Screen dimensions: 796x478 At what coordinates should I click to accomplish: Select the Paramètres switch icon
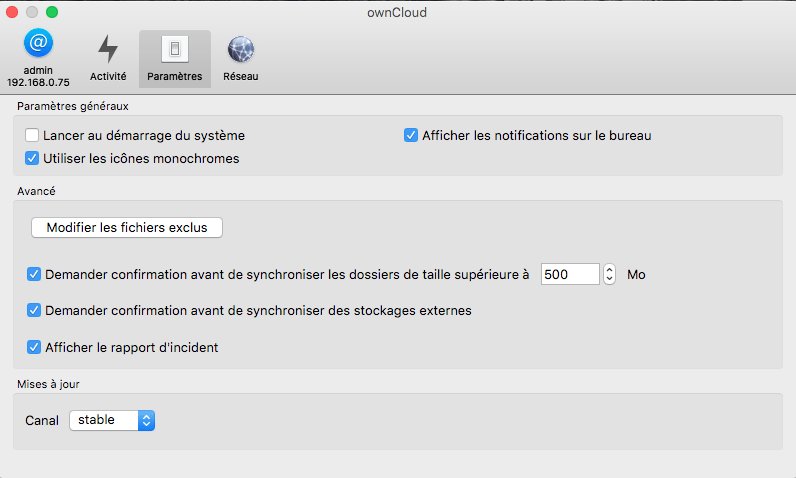pyautogui.click(x=174, y=48)
